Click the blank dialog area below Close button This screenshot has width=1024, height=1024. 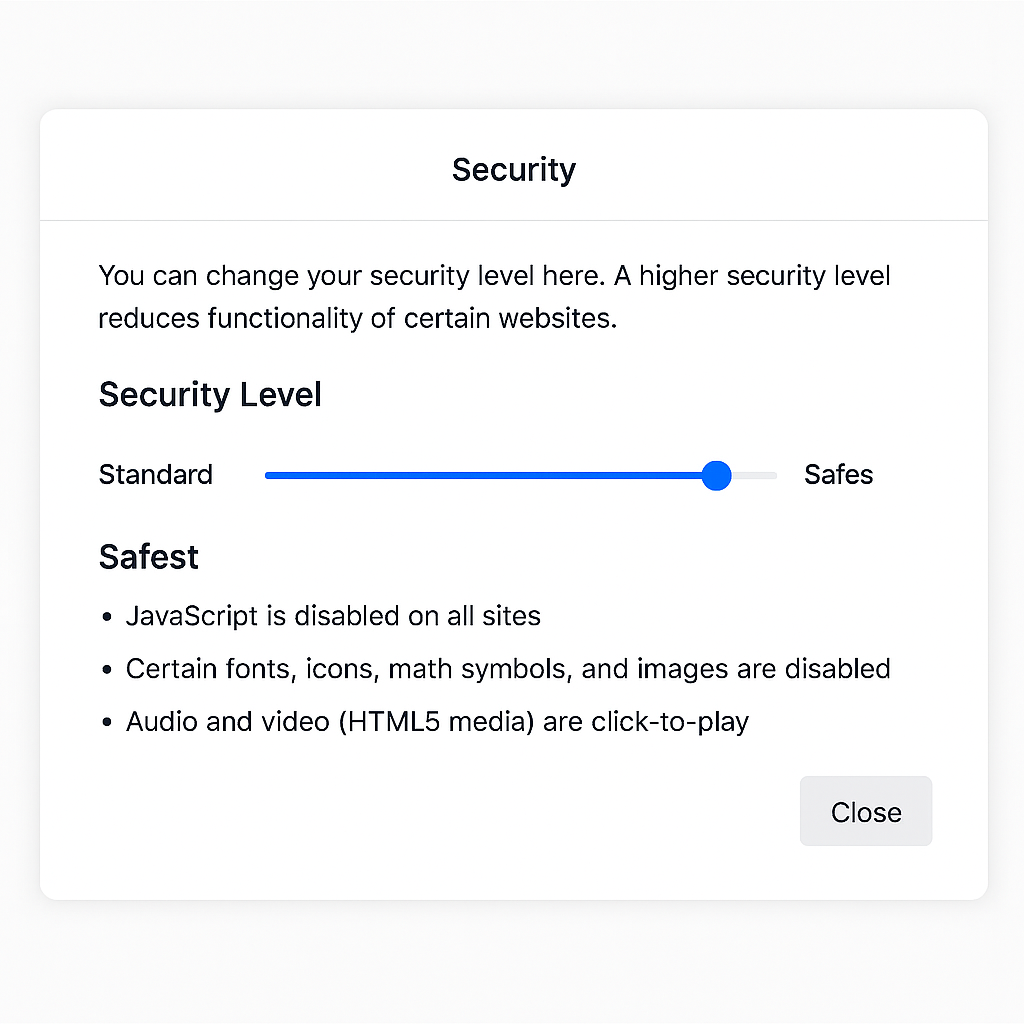513,870
